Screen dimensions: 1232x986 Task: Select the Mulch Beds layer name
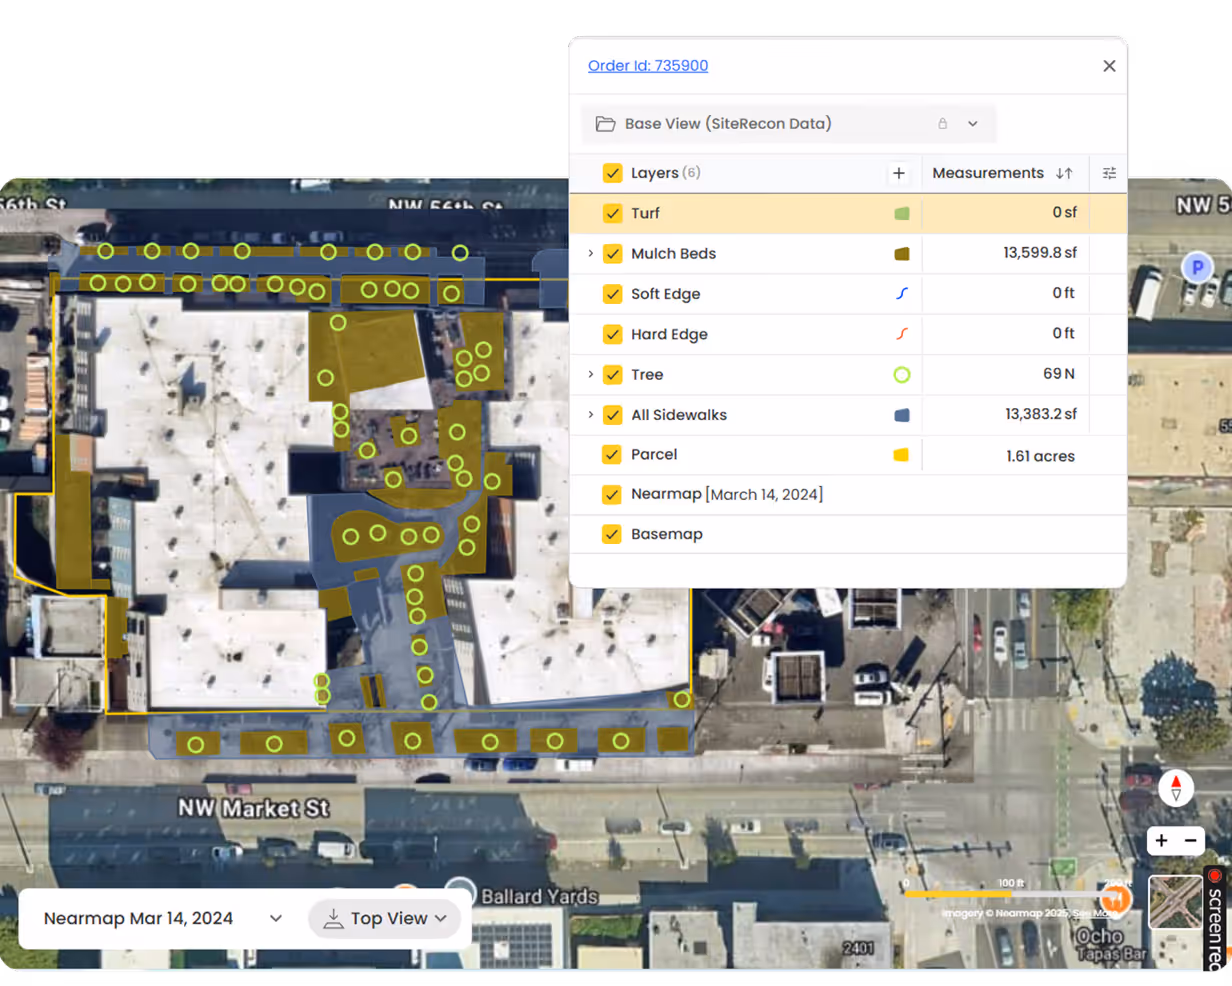click(x=673, y=254)
